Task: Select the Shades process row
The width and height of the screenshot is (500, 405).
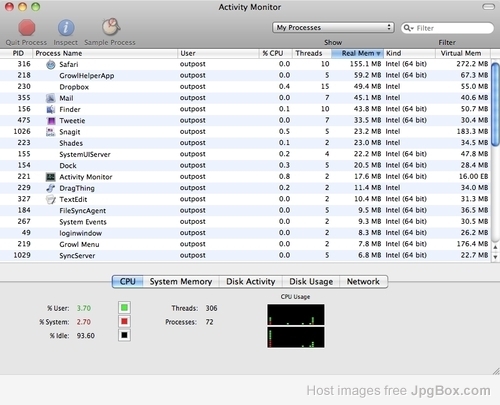Action: point(245,143)
